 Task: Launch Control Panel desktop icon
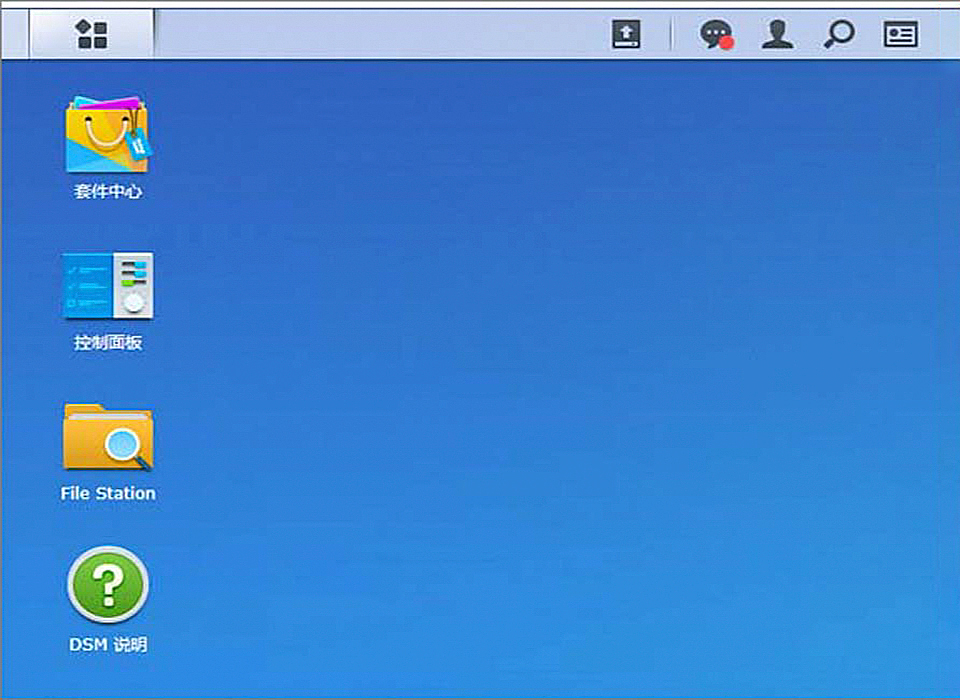[x=108, y=286]
